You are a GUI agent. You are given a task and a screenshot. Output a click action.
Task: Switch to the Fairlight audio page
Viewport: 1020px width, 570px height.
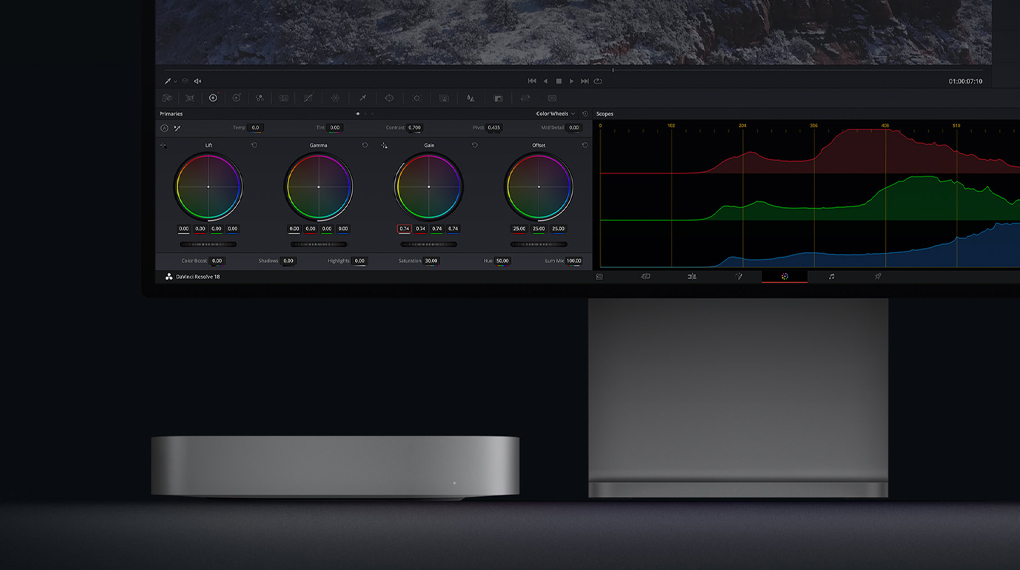(x=831, y=276)
